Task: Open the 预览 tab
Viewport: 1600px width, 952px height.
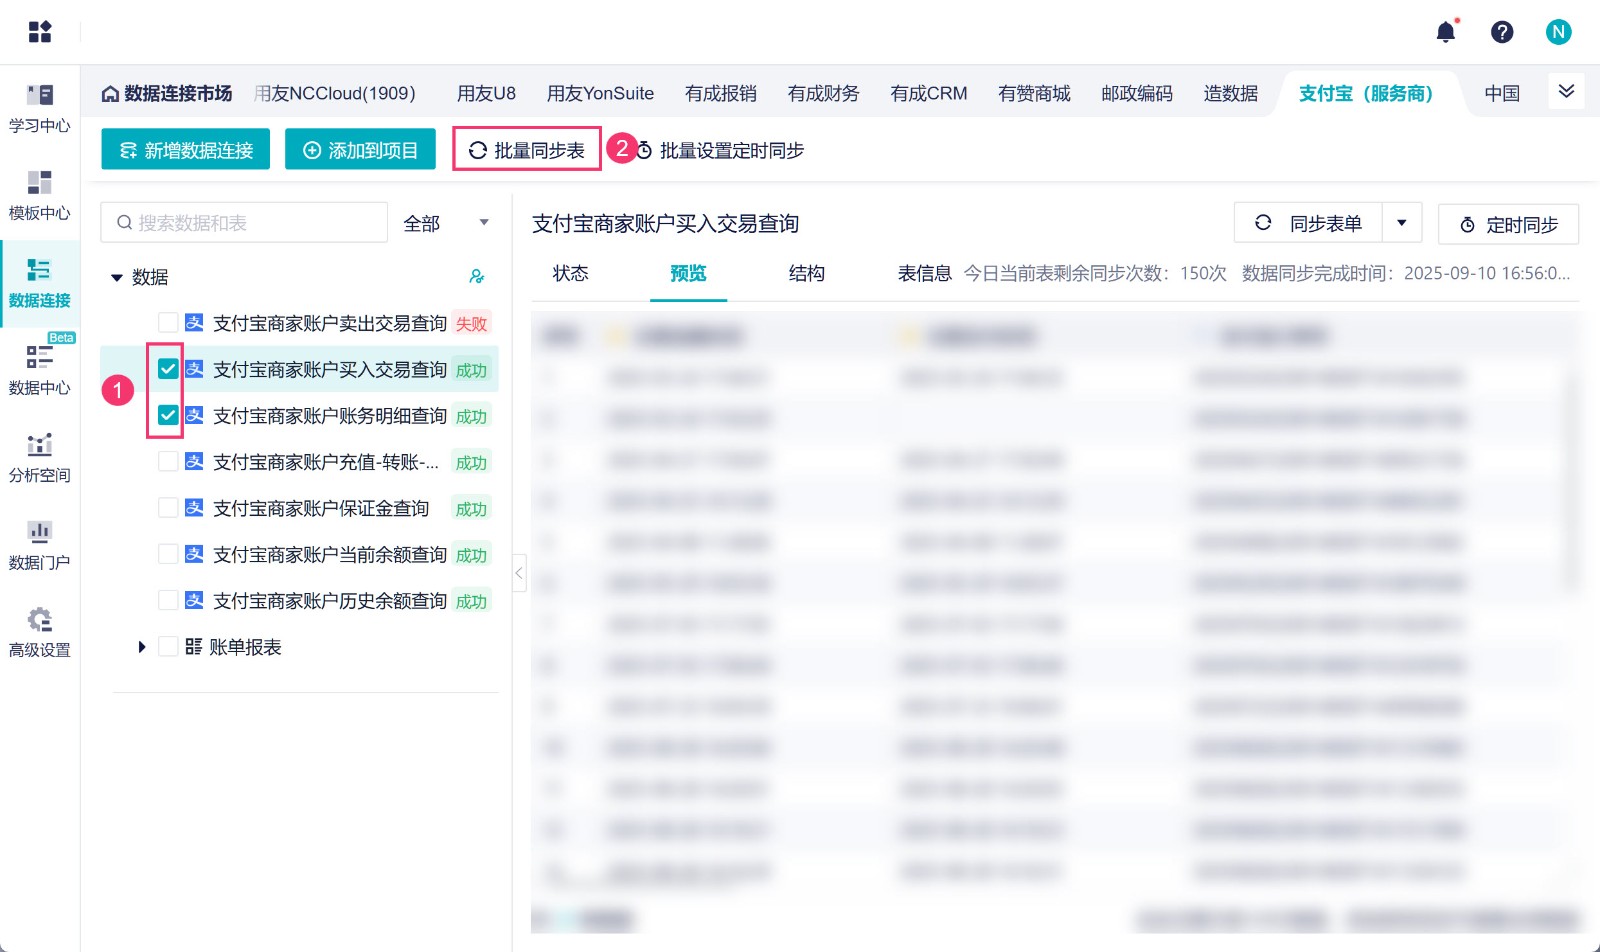Action: (688, 273)
